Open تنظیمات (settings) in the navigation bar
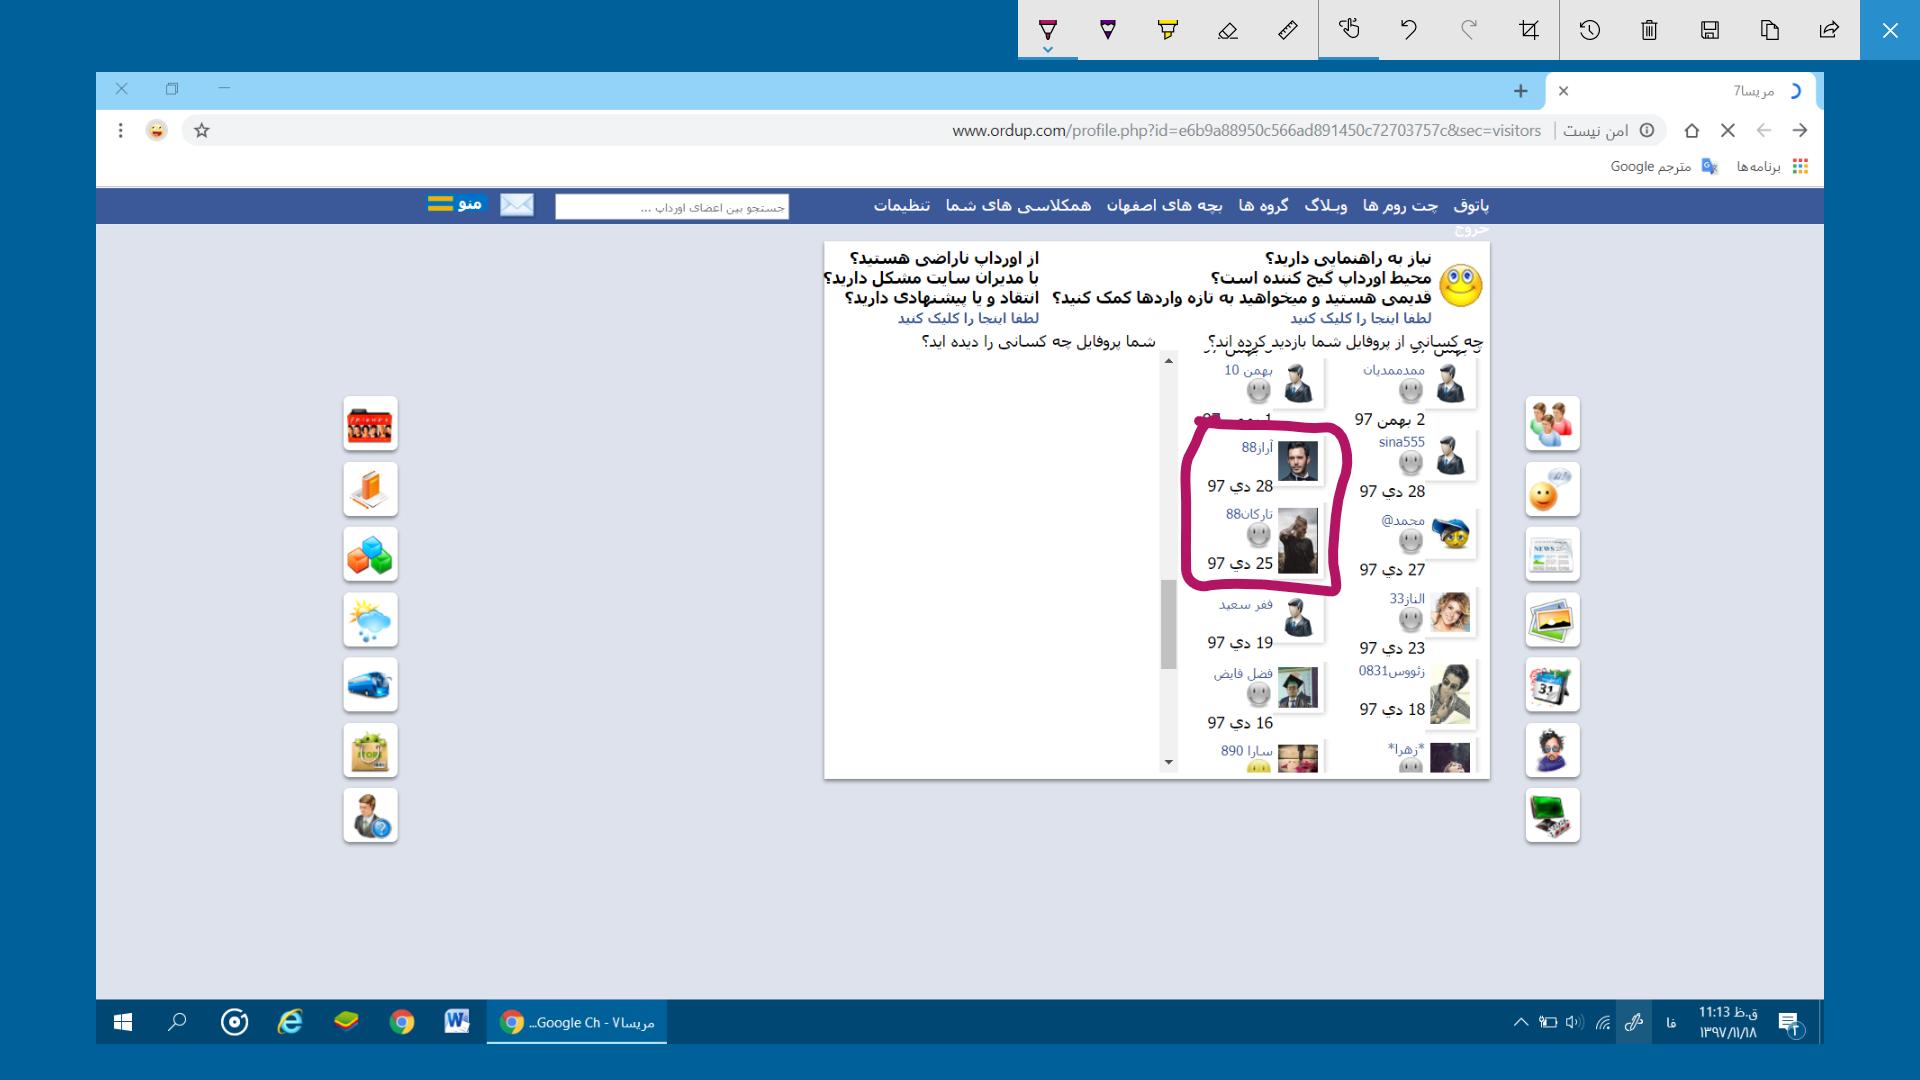 (x=901, y=205)
